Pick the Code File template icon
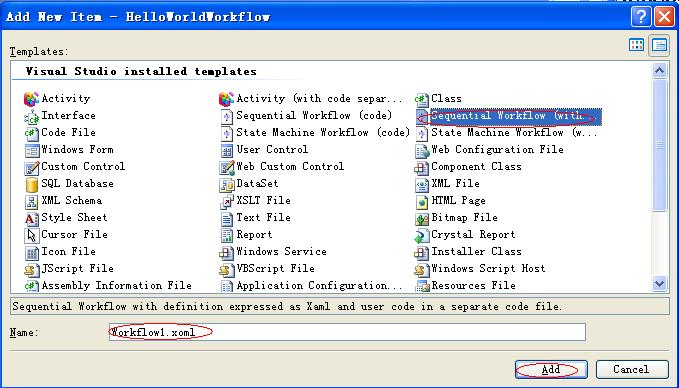Screen dimensions: 679x388 coord(31,133)
